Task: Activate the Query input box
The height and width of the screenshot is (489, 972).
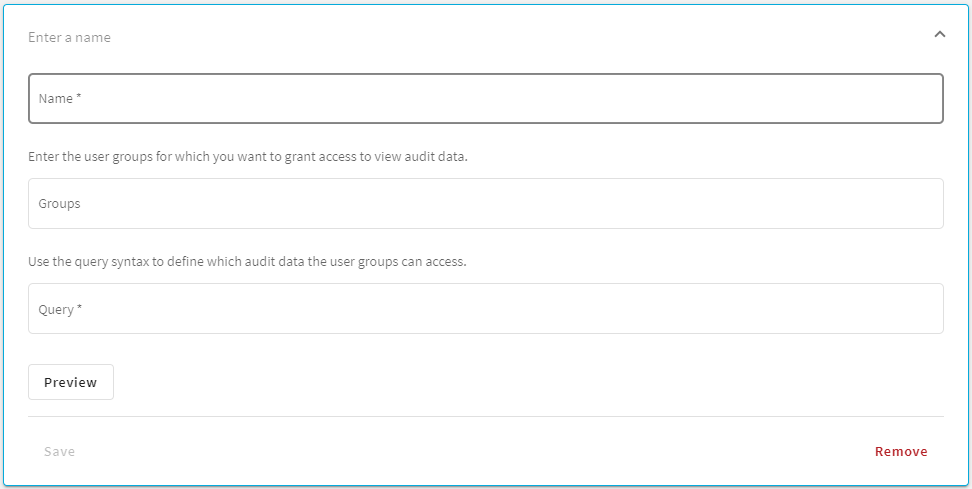Action: pyautogui.click(x=486, y=309)
